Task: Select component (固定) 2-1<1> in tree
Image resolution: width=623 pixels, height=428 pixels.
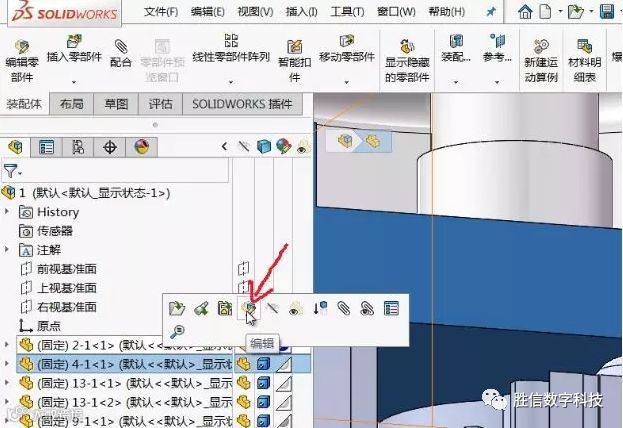Action: [x=124, y=345]
